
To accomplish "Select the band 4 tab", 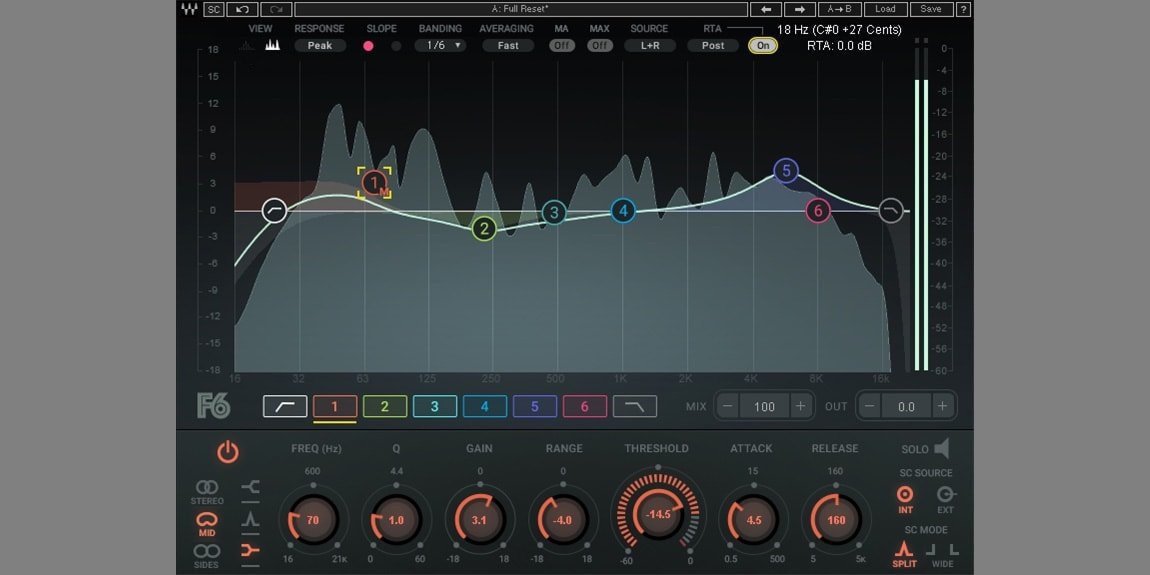I will (x=485, y=406).
